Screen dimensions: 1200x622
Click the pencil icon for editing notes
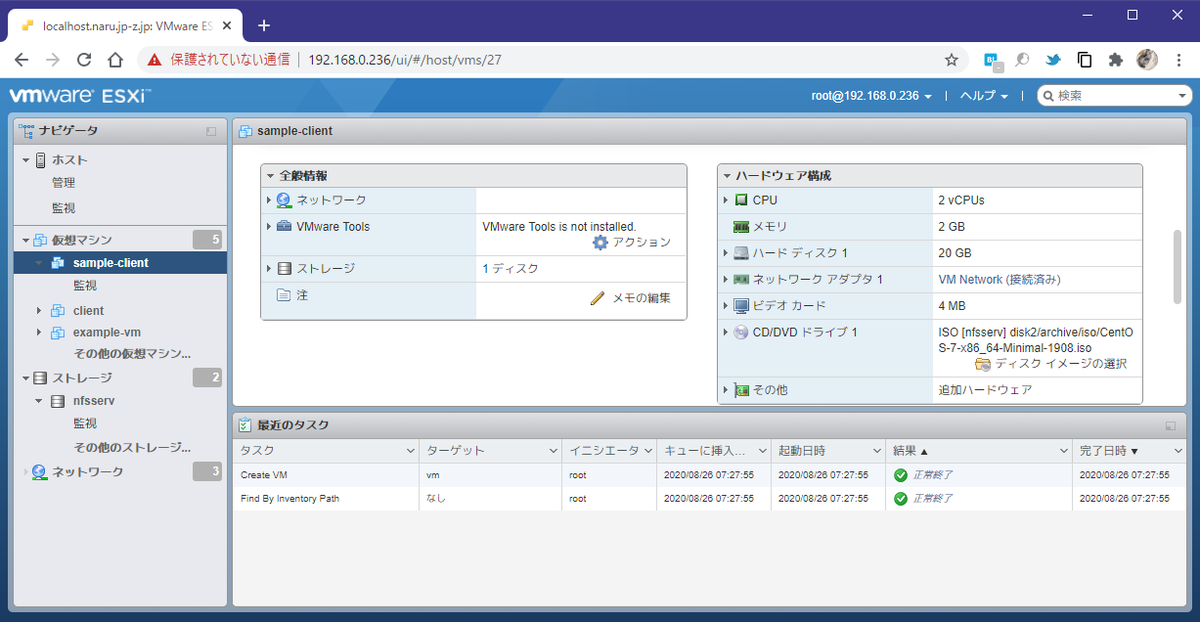click(598, 297)
